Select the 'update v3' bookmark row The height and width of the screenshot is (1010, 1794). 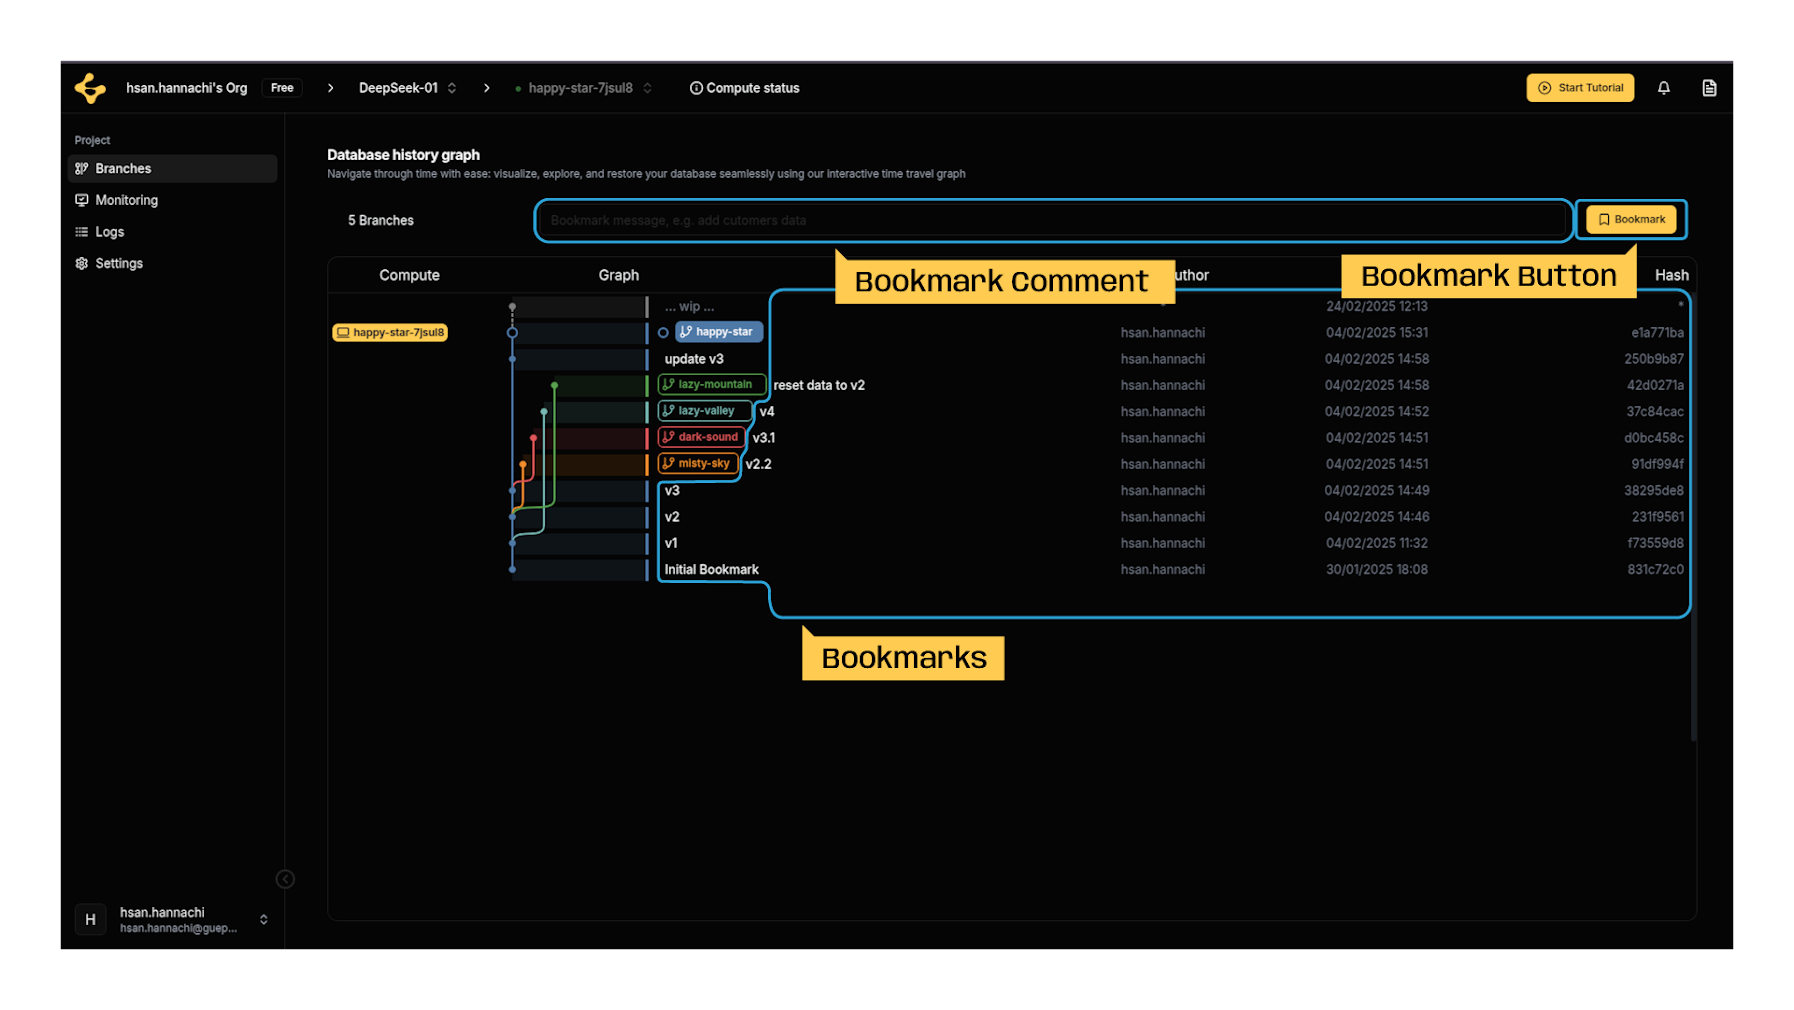(x=694, y=359)
